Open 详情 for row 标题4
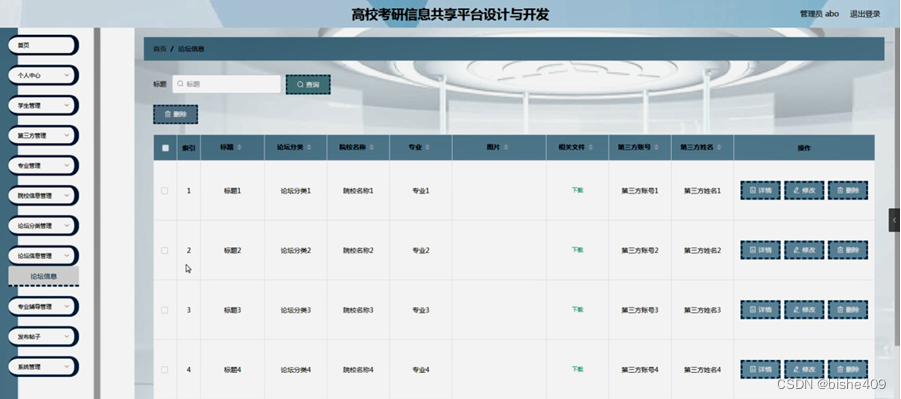This screenshot has width=901, height=399. point(760,370)
